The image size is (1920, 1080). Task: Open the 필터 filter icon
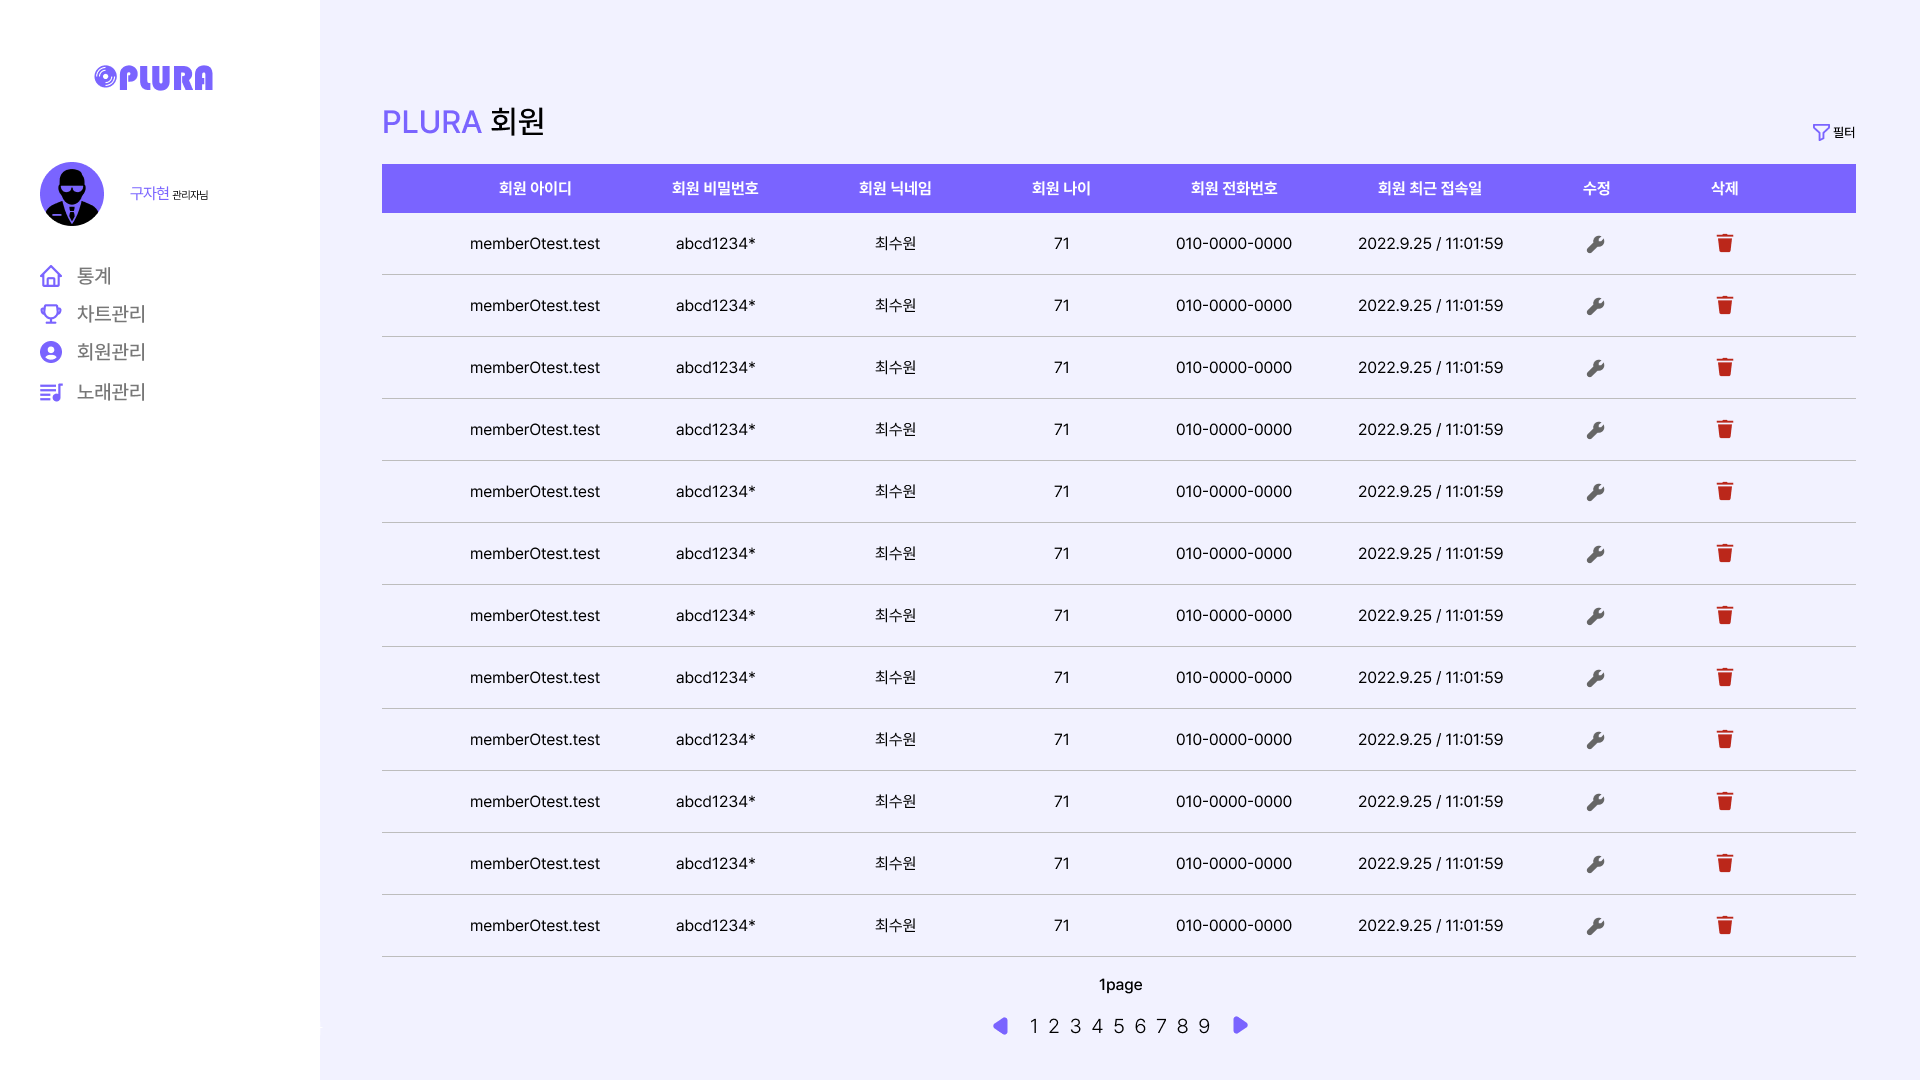(x=1821, y=132)
